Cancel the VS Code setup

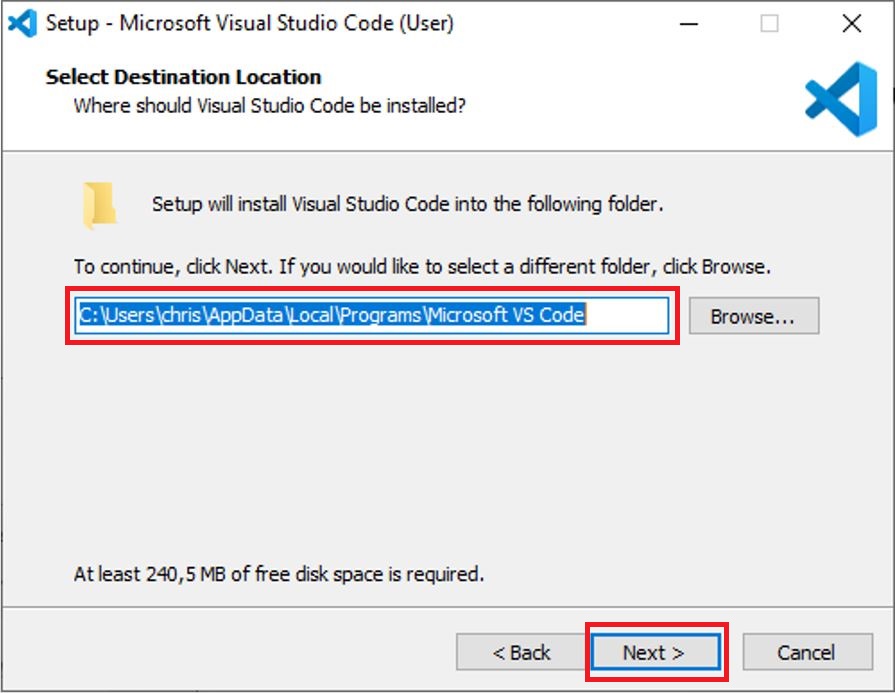[x=807, y=652]
